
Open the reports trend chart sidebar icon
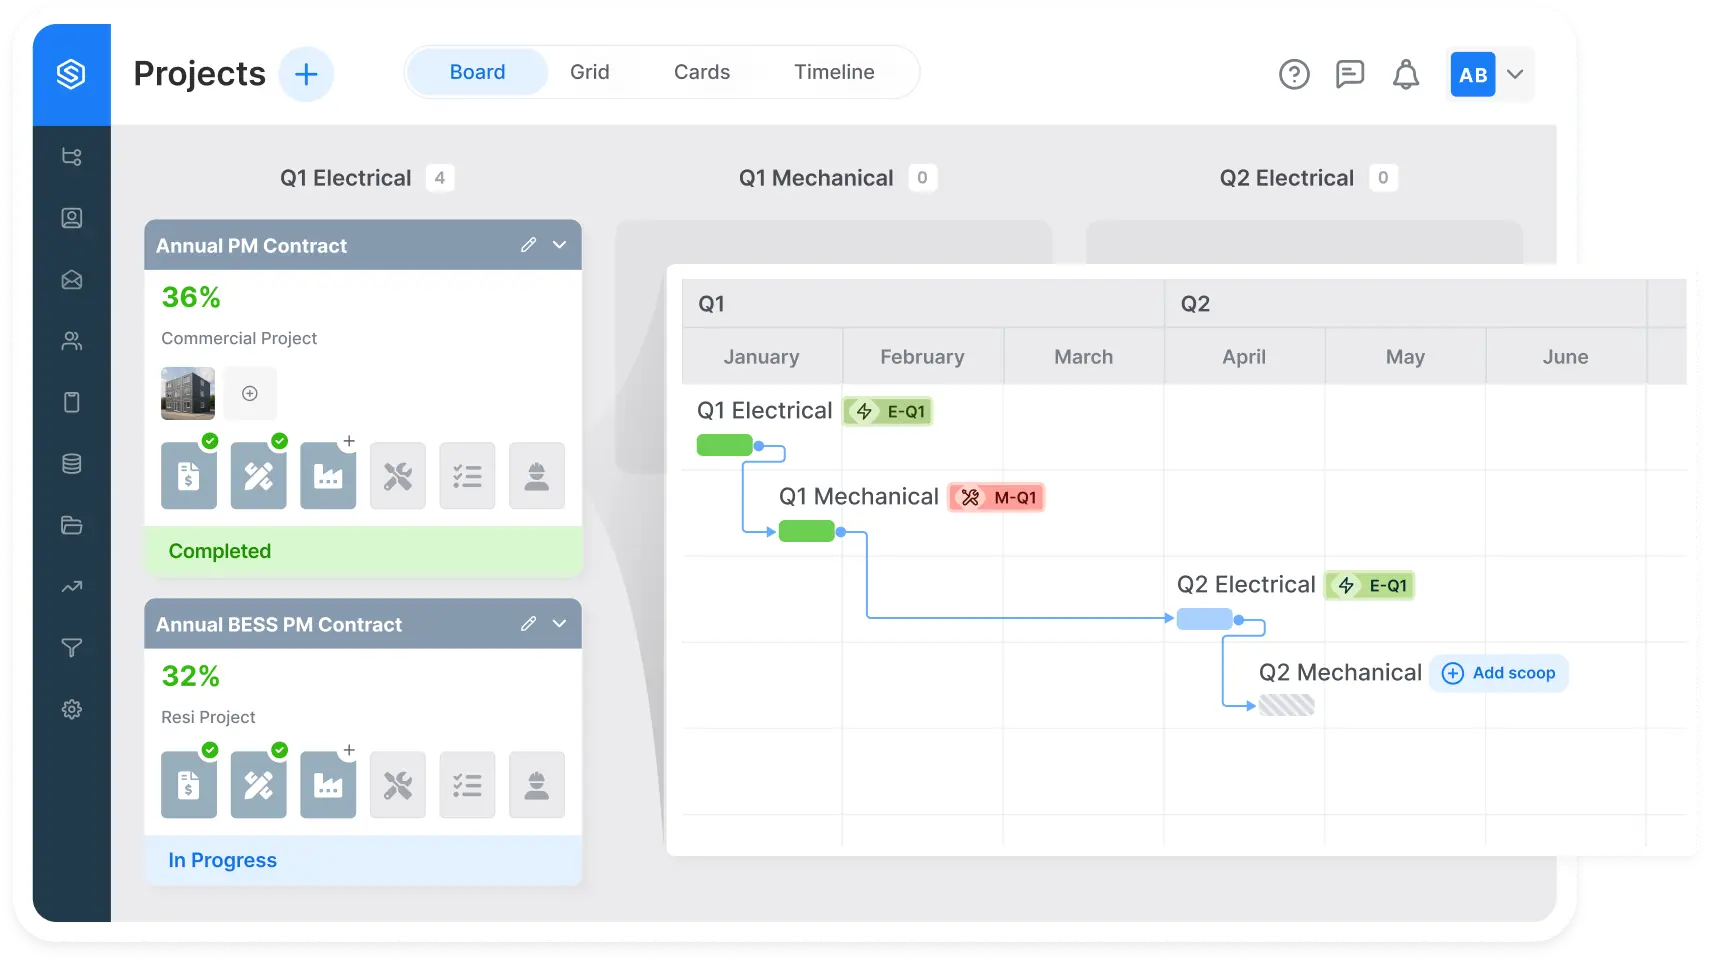(72, 587)
